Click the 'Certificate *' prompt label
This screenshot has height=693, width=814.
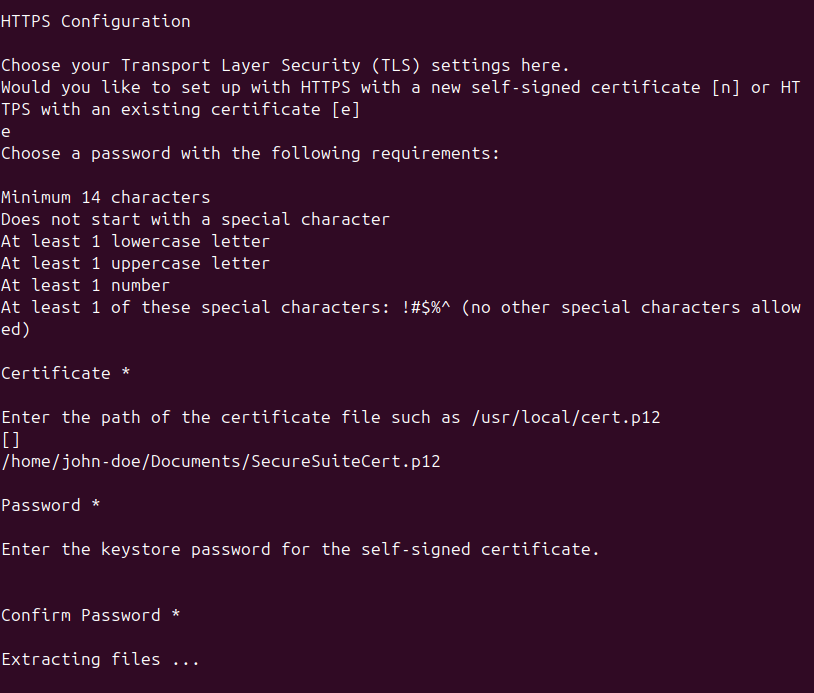click(65, 373)
